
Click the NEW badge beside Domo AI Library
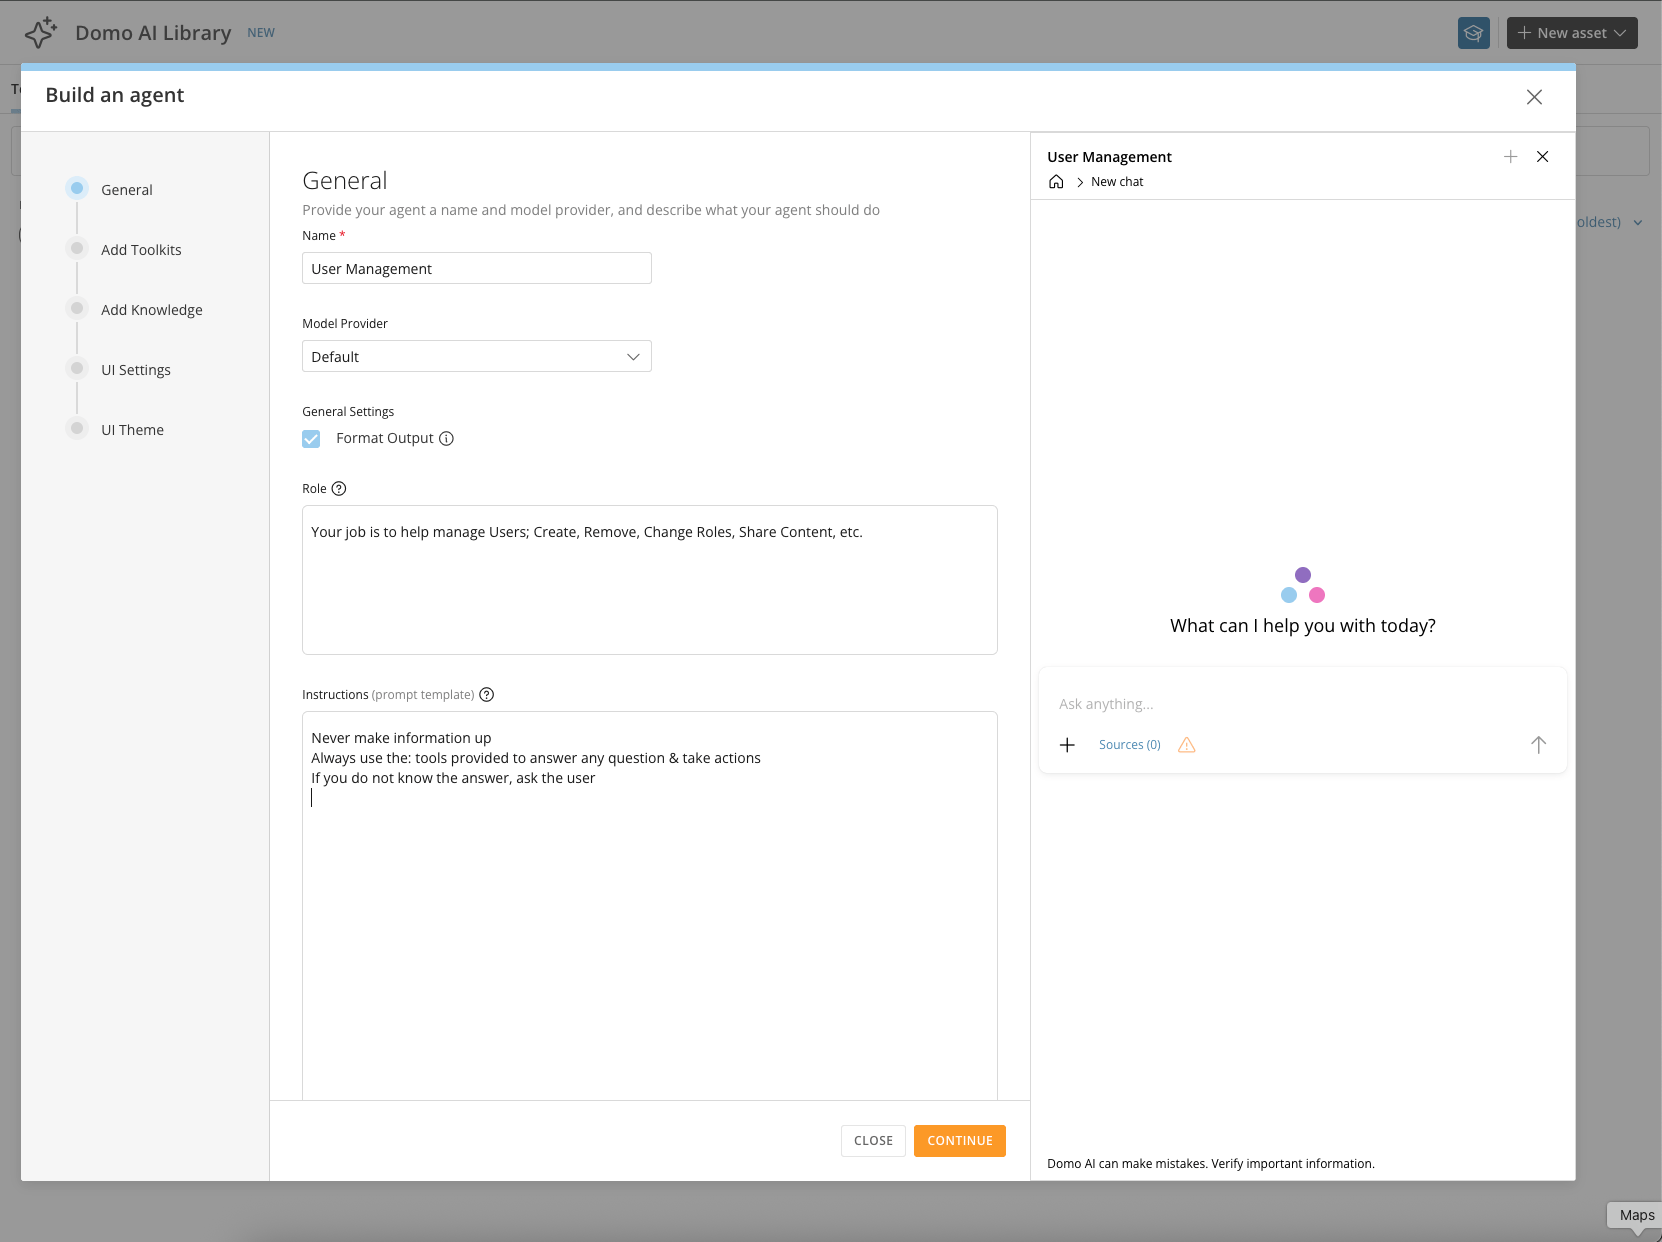coord(261,33)
